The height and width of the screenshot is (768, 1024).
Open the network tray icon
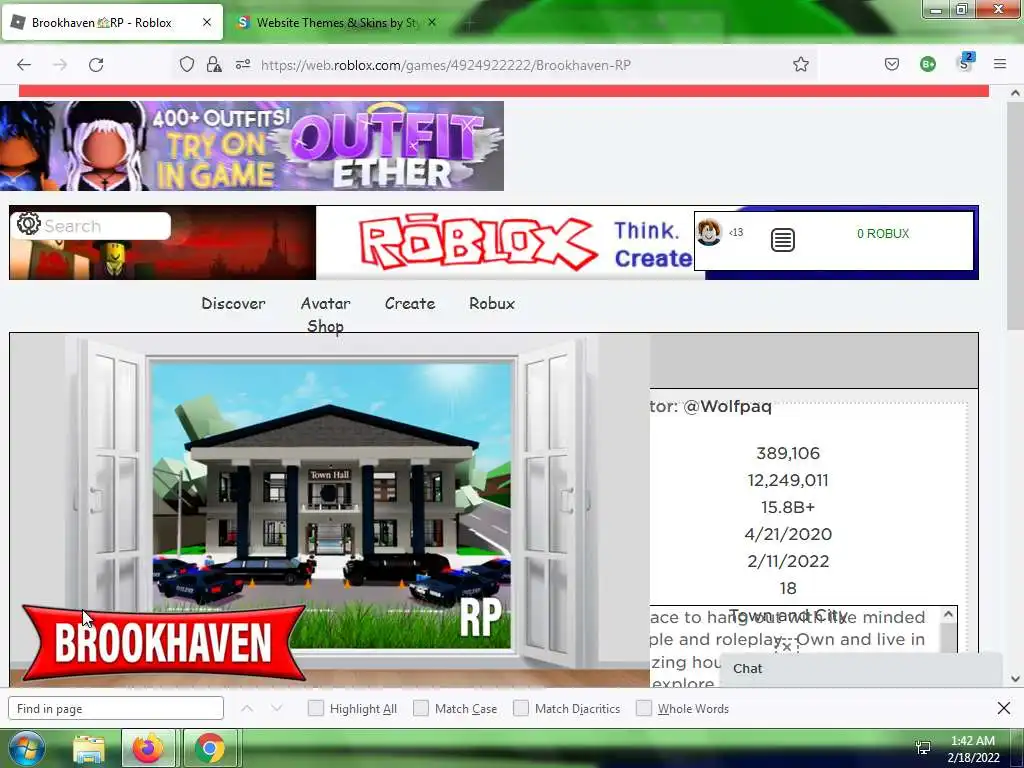pyautogui.click(x=923, y=748)
